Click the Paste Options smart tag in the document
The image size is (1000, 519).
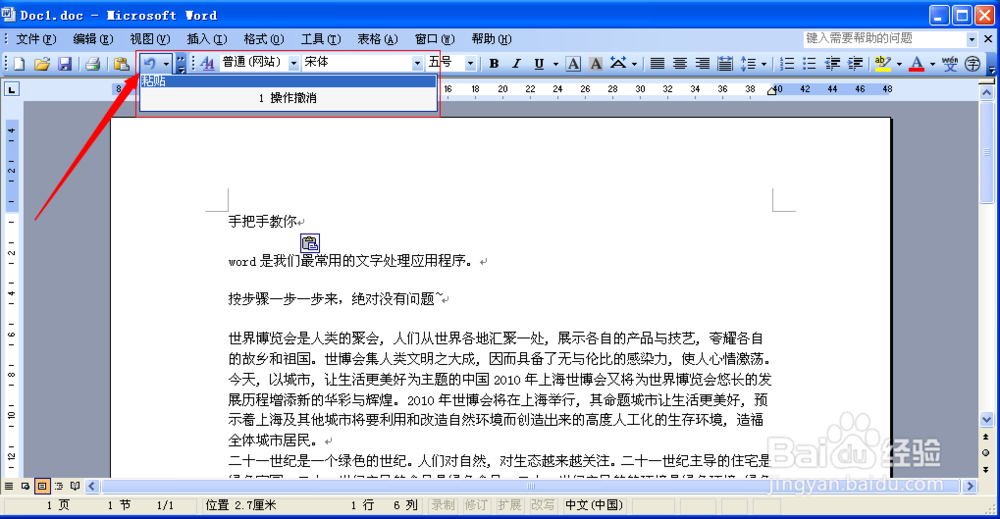pos(310,243)
